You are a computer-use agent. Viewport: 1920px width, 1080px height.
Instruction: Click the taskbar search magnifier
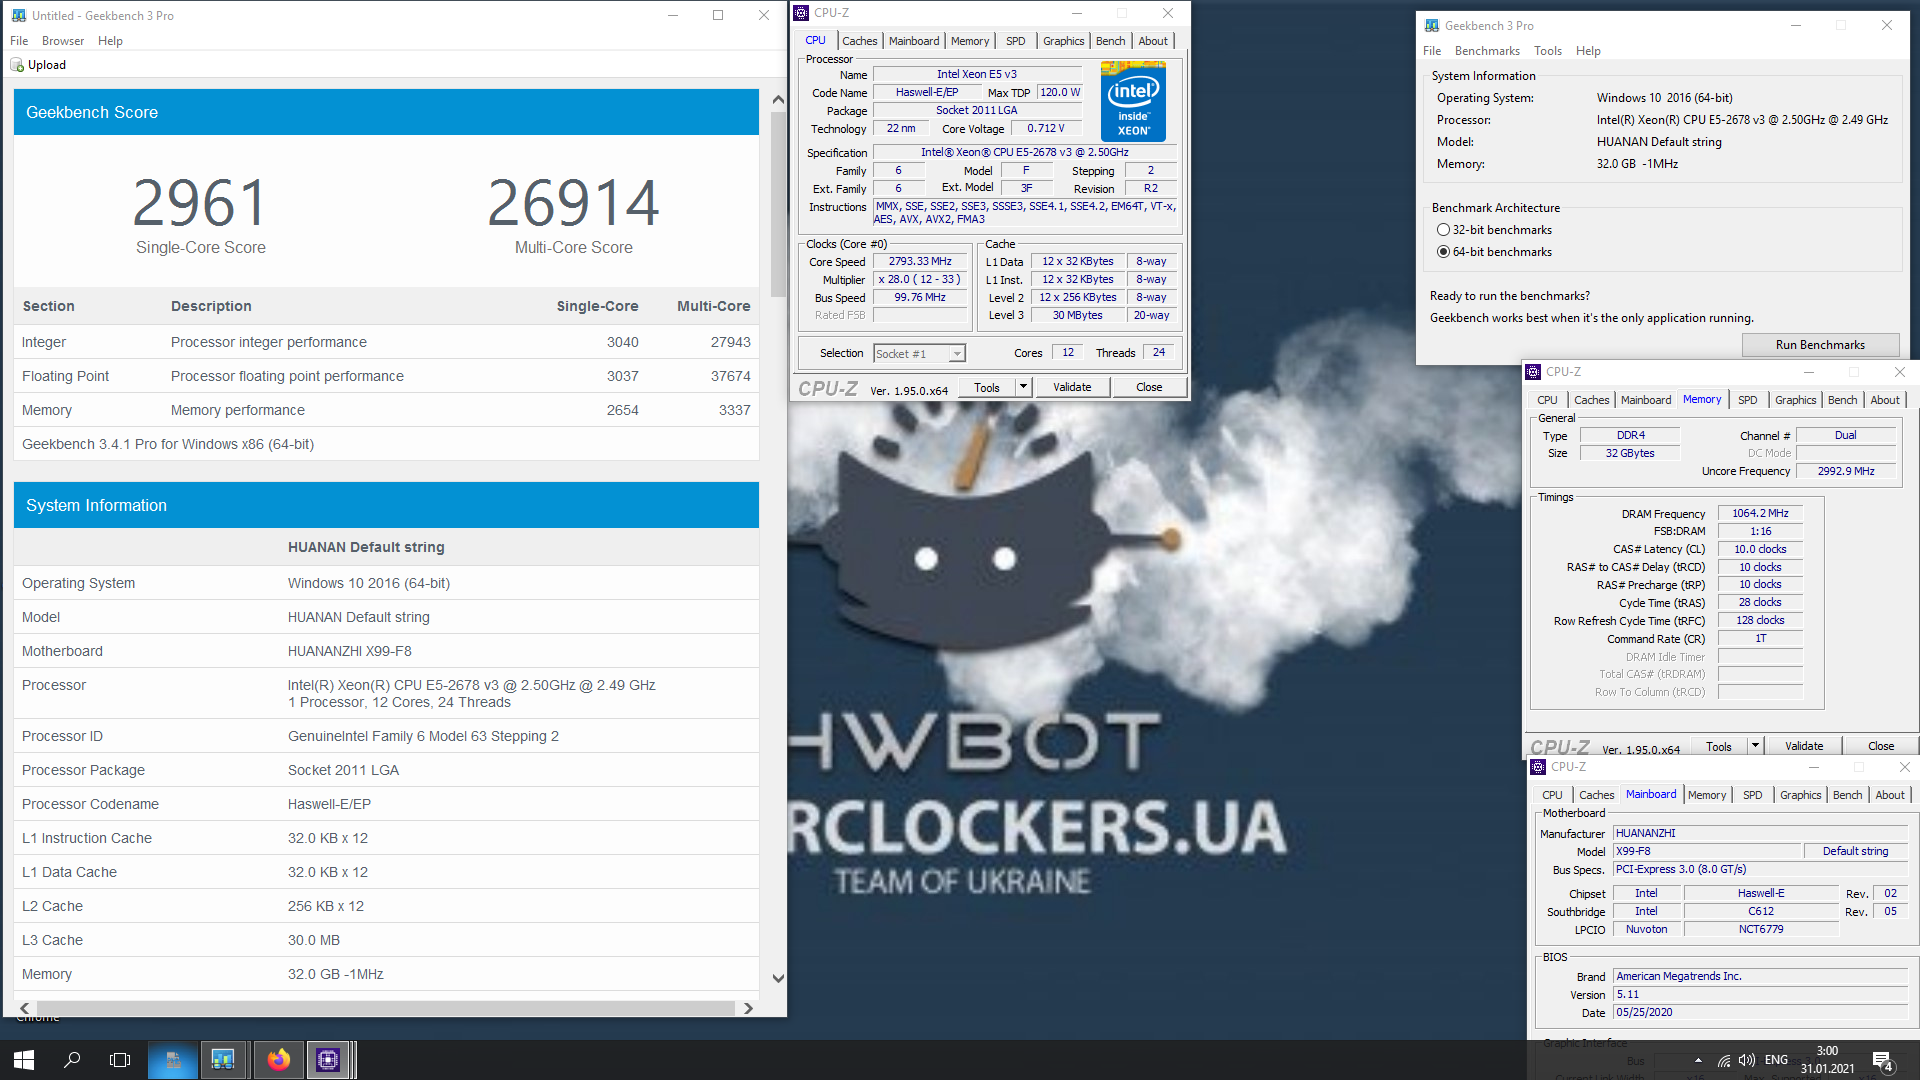pyautogui.click(x=72, y=1060)
